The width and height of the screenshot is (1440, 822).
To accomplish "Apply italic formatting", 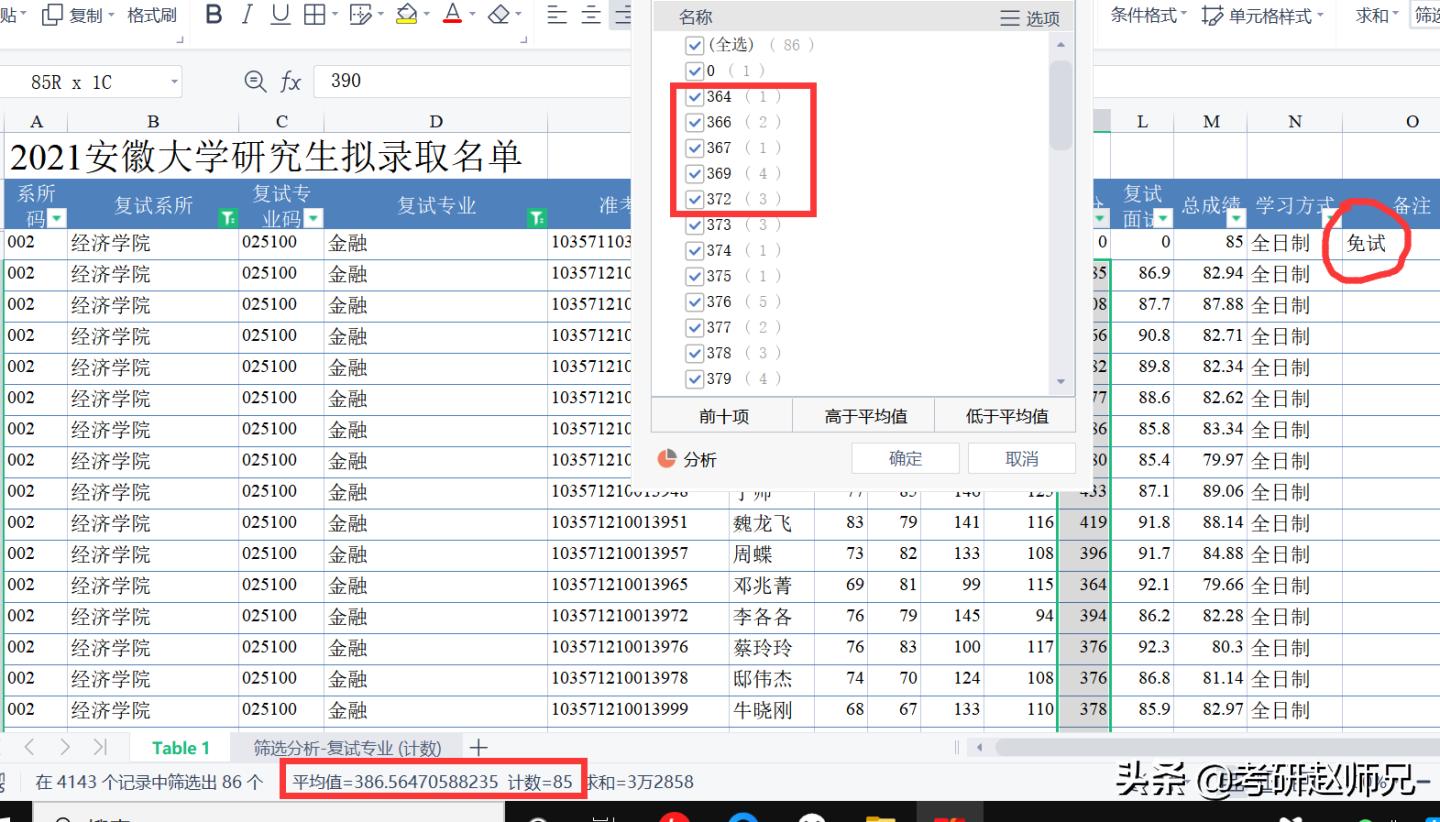I will 245,15.
